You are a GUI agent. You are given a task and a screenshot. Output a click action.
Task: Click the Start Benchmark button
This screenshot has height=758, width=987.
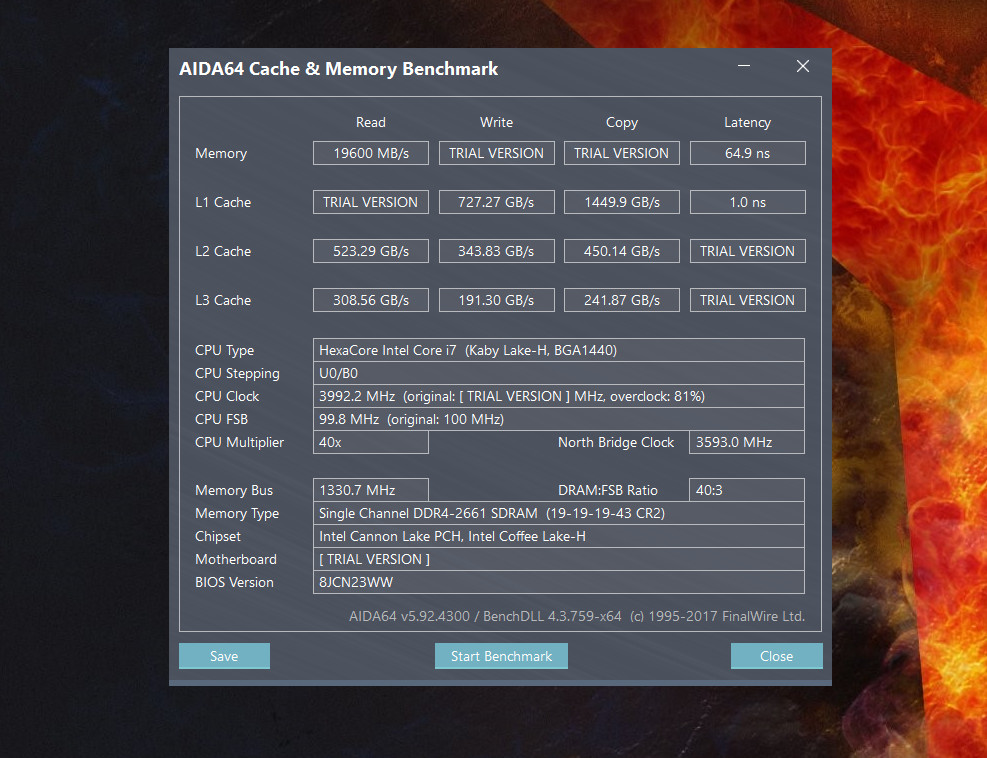(500, 656)
